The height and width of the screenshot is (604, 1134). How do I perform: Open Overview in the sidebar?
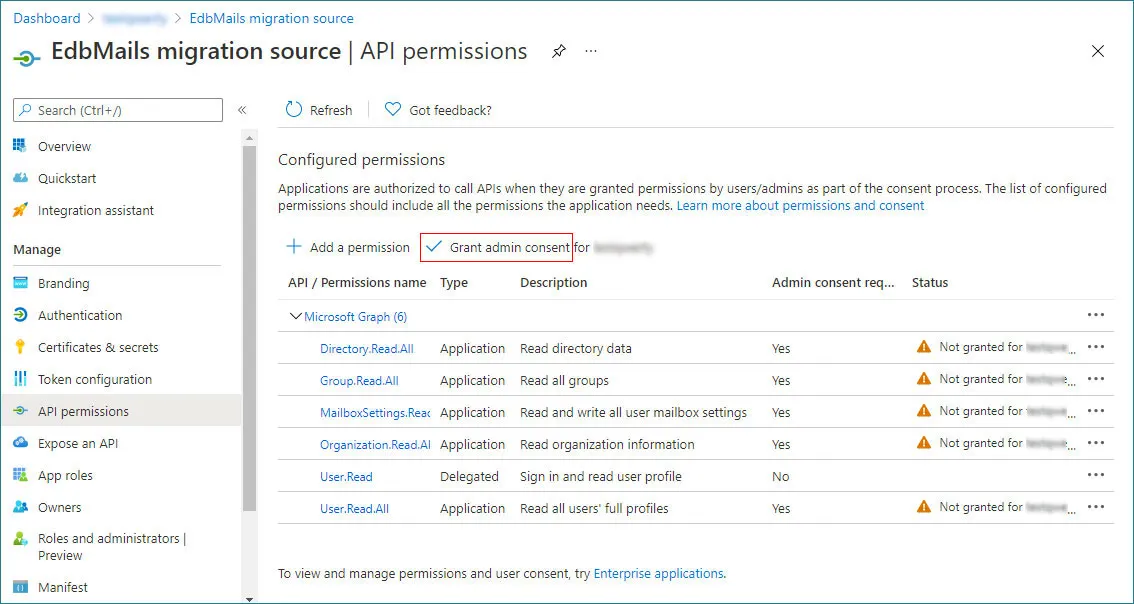click(x=64, y=146)
